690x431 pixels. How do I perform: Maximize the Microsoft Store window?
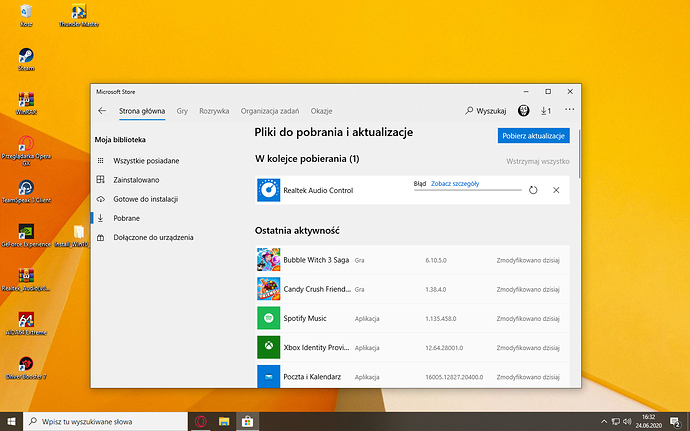548,92
